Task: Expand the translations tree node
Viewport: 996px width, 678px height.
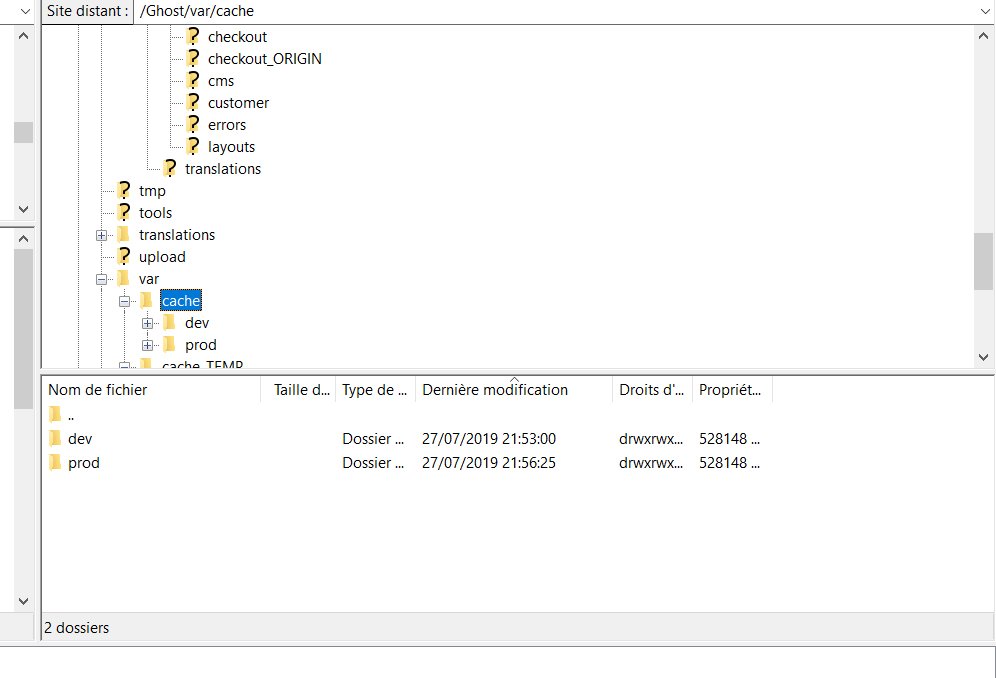Action: (101, 235)
